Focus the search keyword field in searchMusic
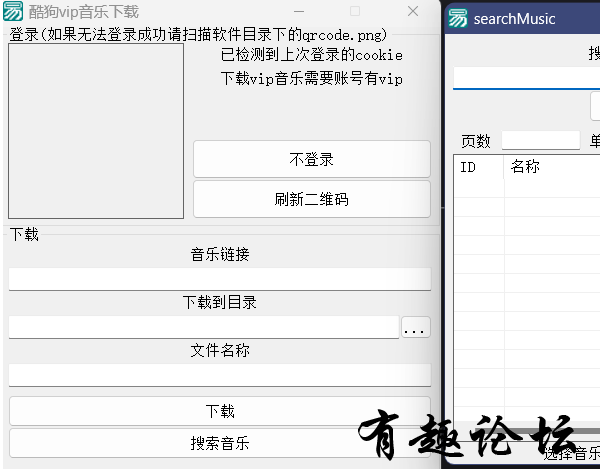 click(x=527, y=78)
